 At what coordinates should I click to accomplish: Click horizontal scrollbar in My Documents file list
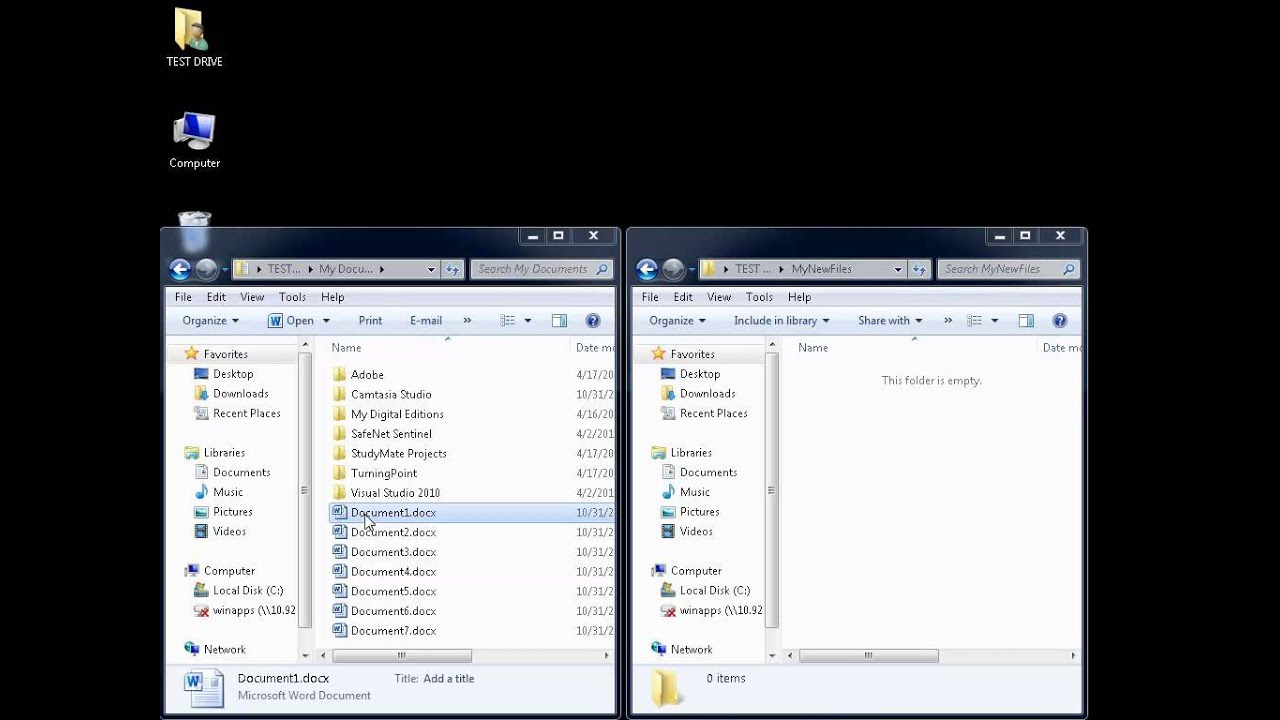coord(401,656)
